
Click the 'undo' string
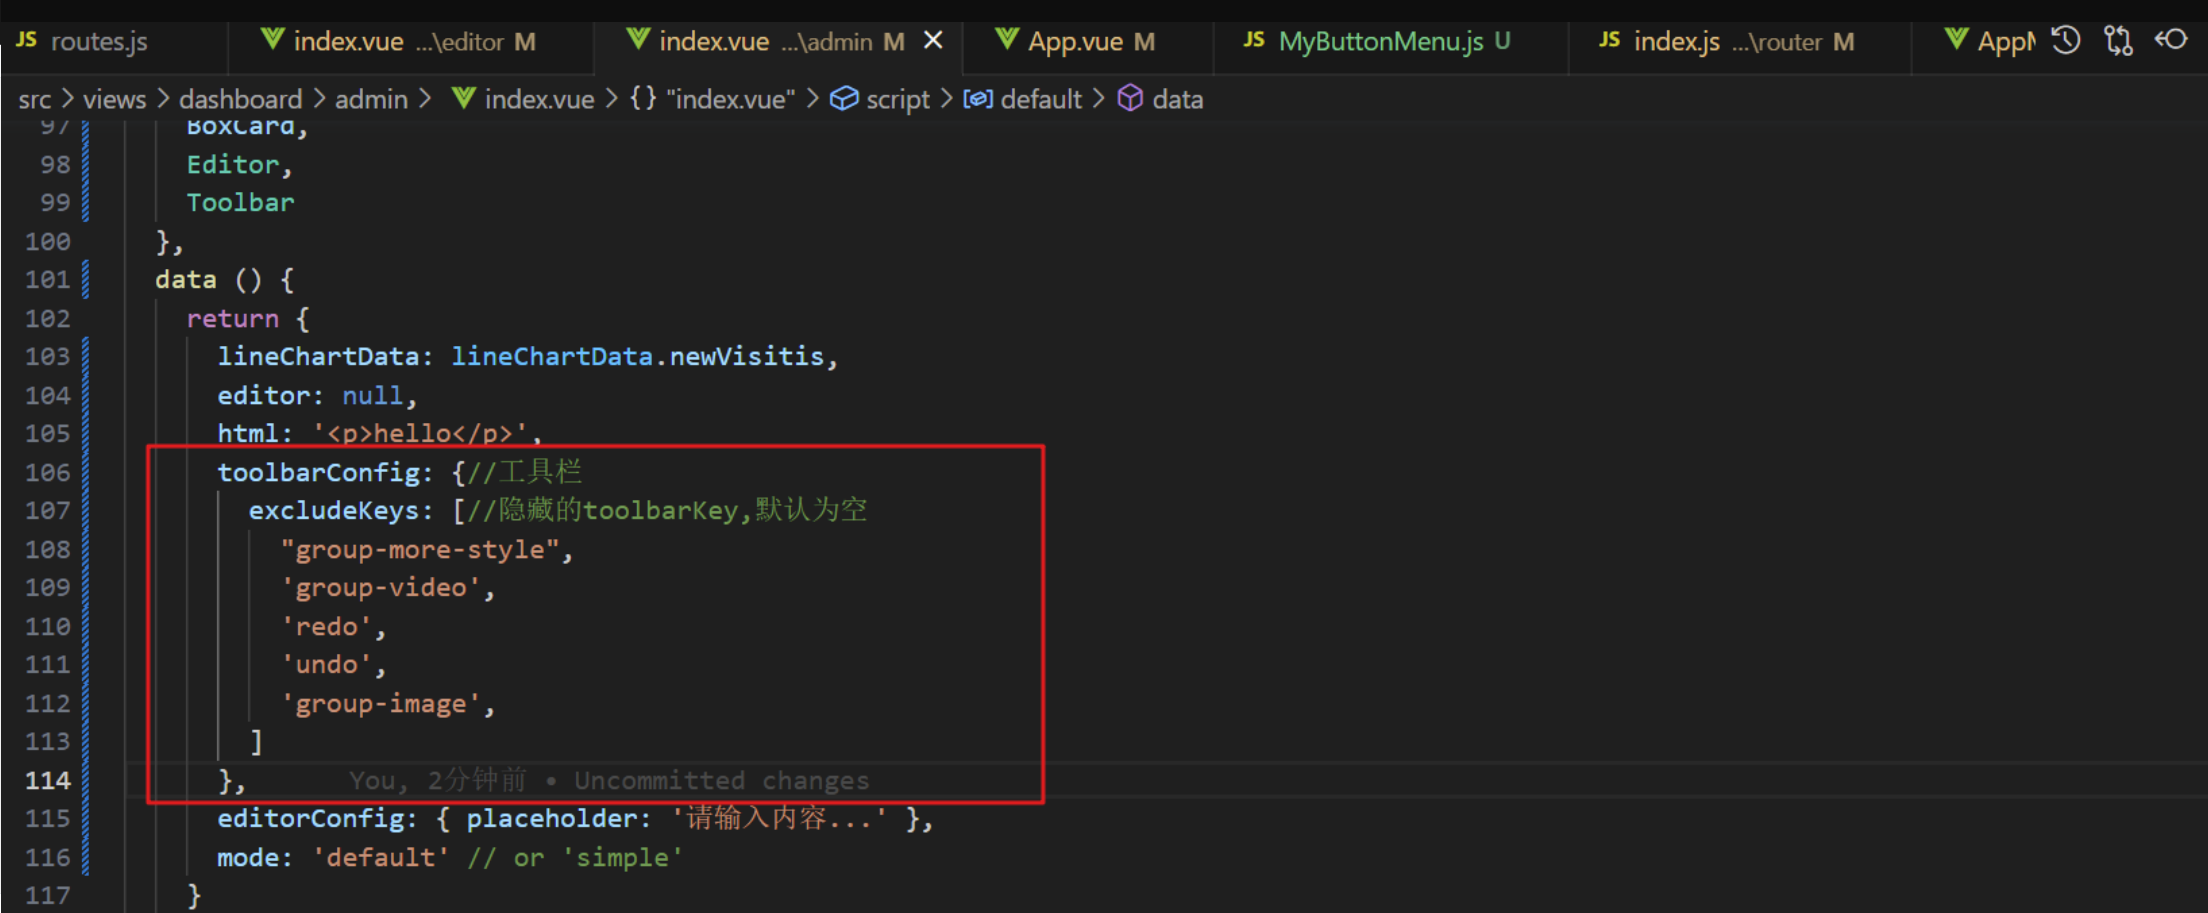[x=327, y=665]
